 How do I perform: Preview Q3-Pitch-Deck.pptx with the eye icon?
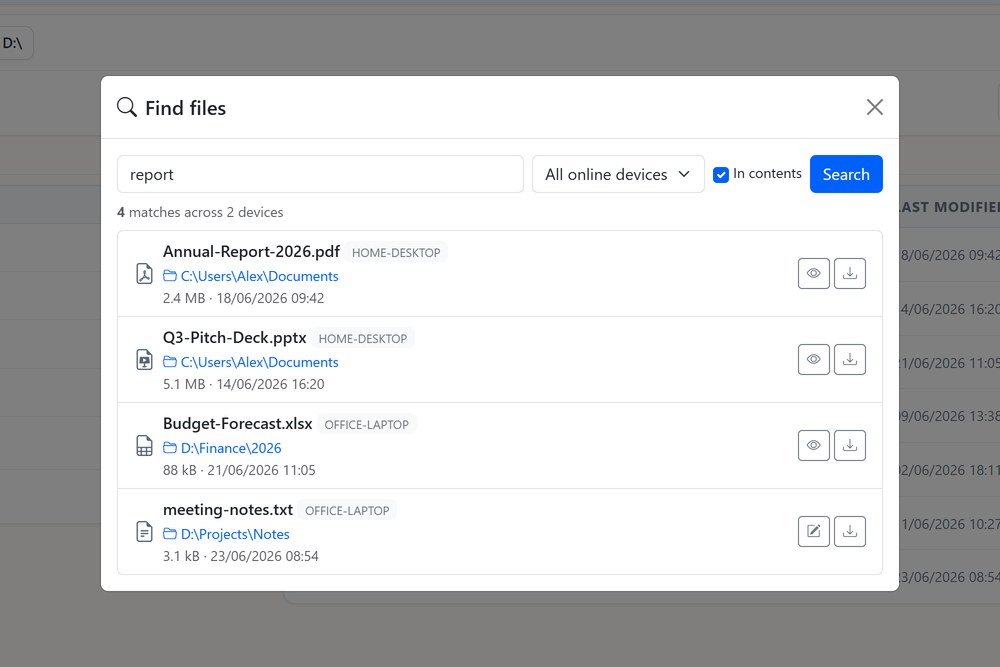click(x=813, y=360)
